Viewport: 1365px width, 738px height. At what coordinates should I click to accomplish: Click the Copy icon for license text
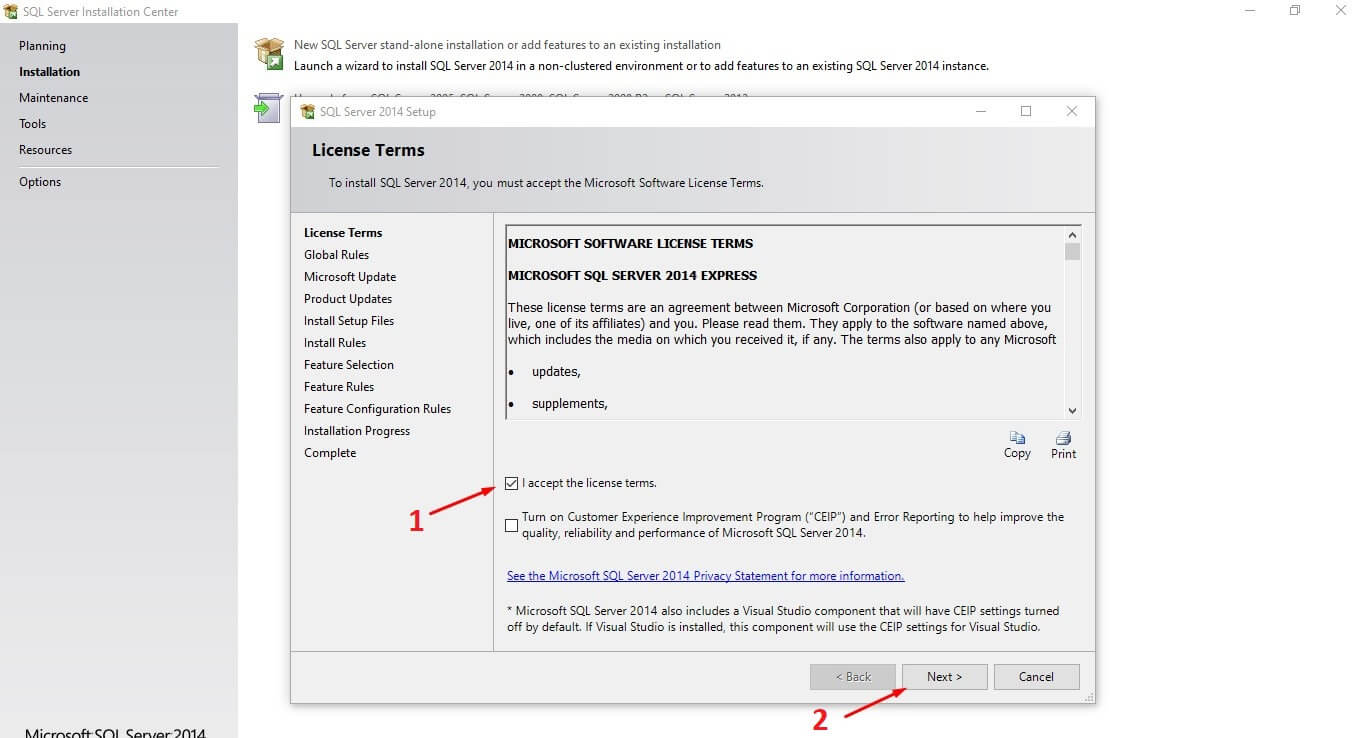1017,438
